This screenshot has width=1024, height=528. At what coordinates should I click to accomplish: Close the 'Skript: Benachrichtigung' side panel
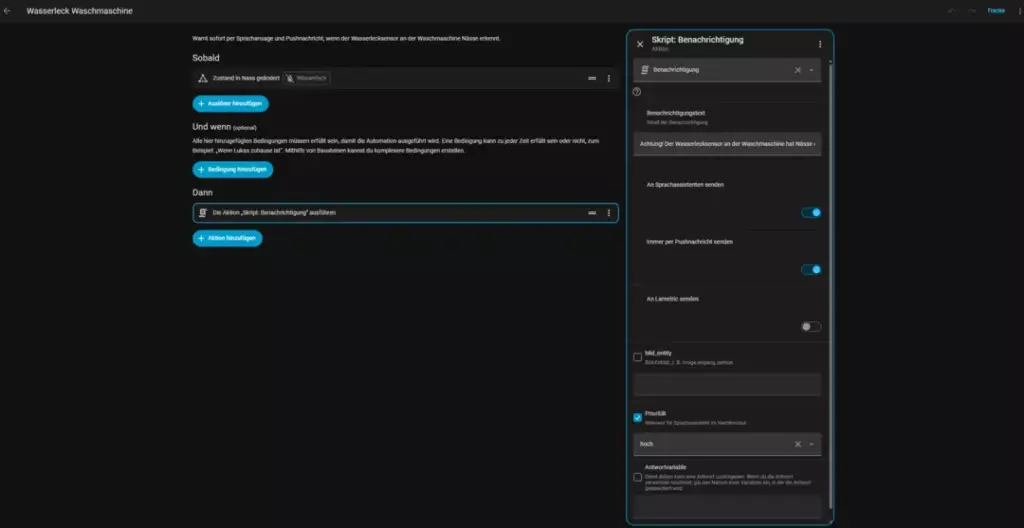click(640, 44)
